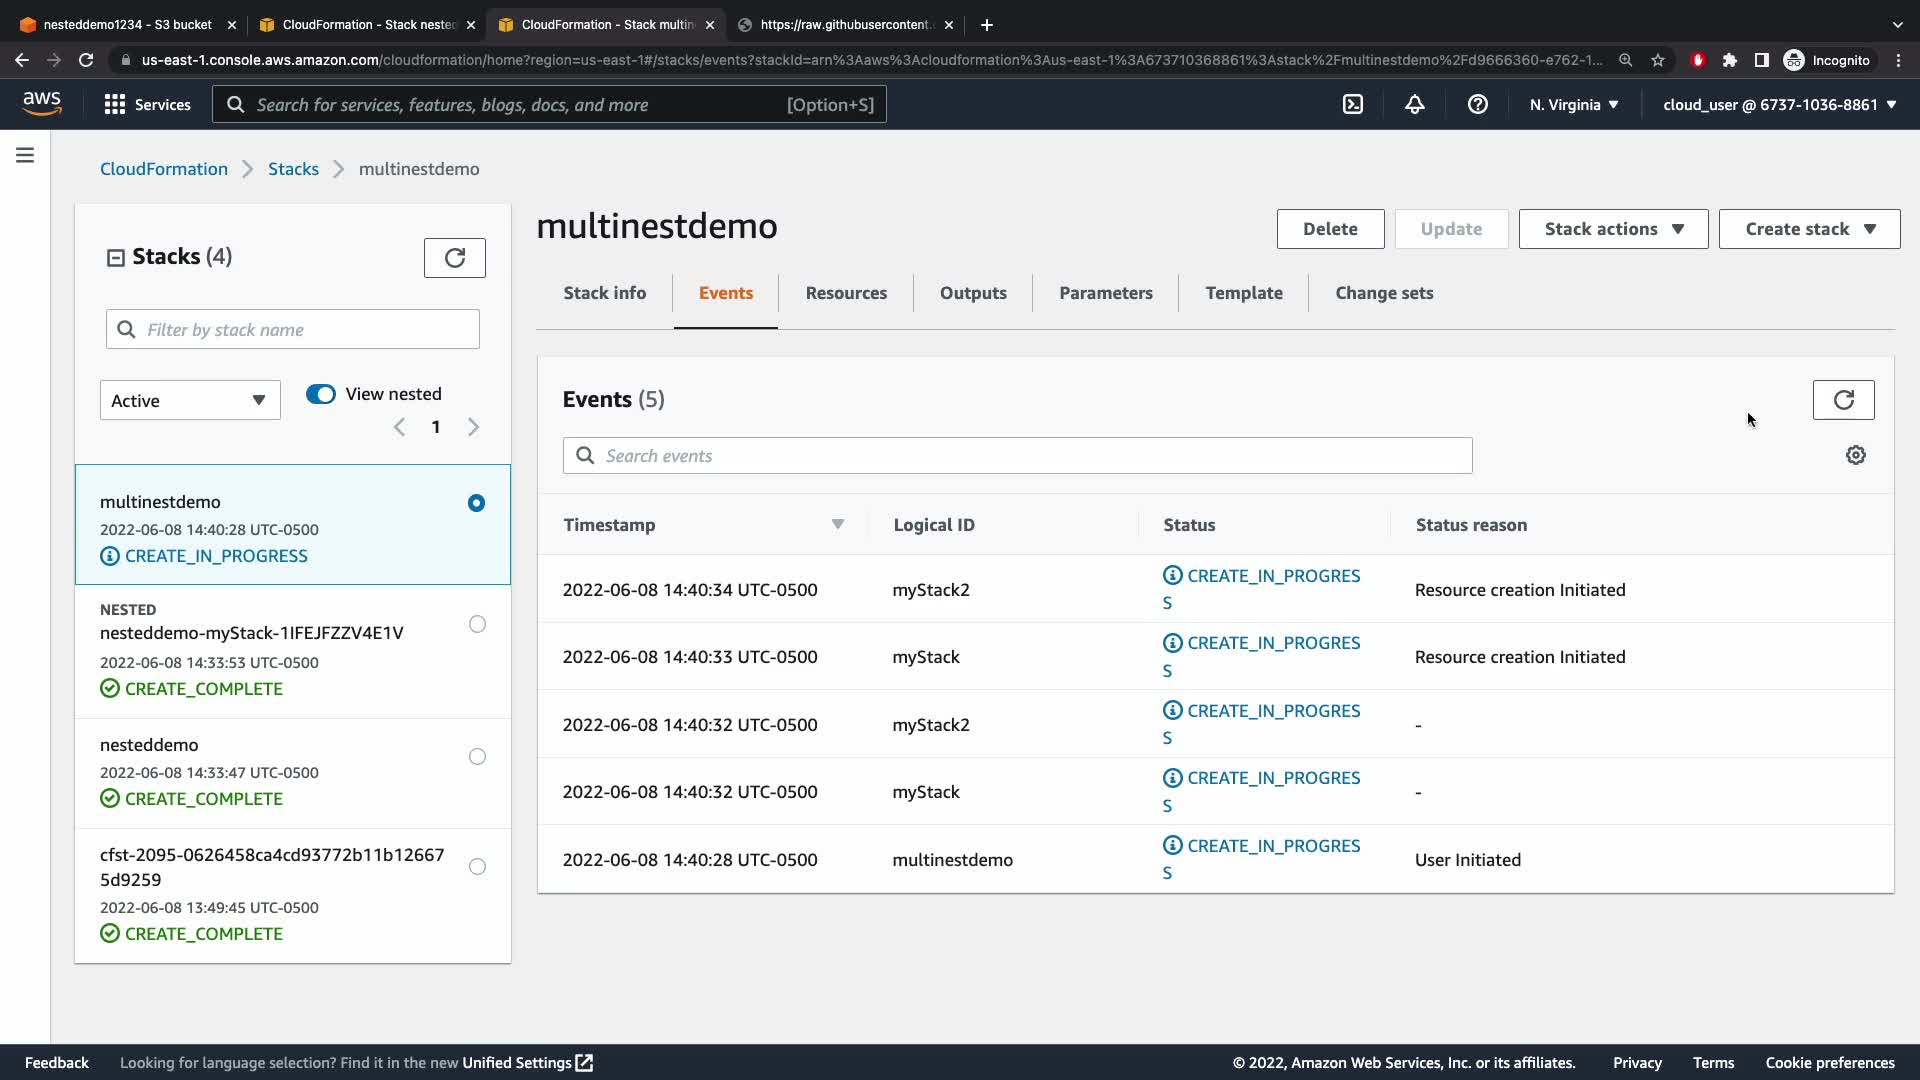Open the Active stack filter dropdown

[190, 400]
